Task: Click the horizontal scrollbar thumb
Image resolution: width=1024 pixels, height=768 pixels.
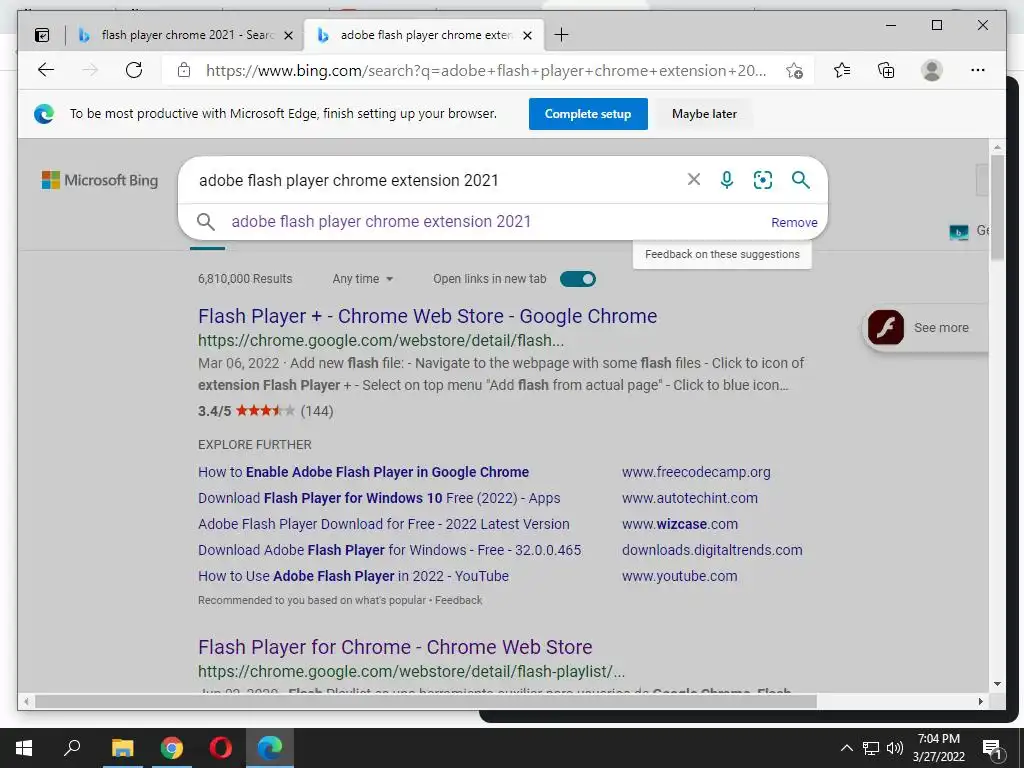Action: click(x=426, y=701)
